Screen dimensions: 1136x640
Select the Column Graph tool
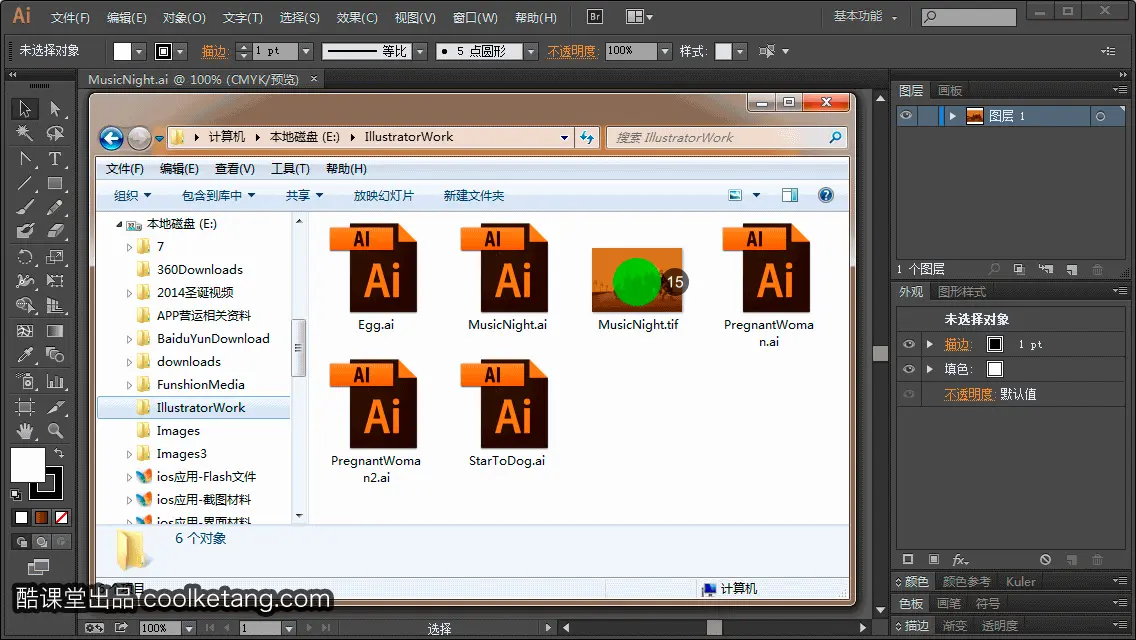(55, 381)
